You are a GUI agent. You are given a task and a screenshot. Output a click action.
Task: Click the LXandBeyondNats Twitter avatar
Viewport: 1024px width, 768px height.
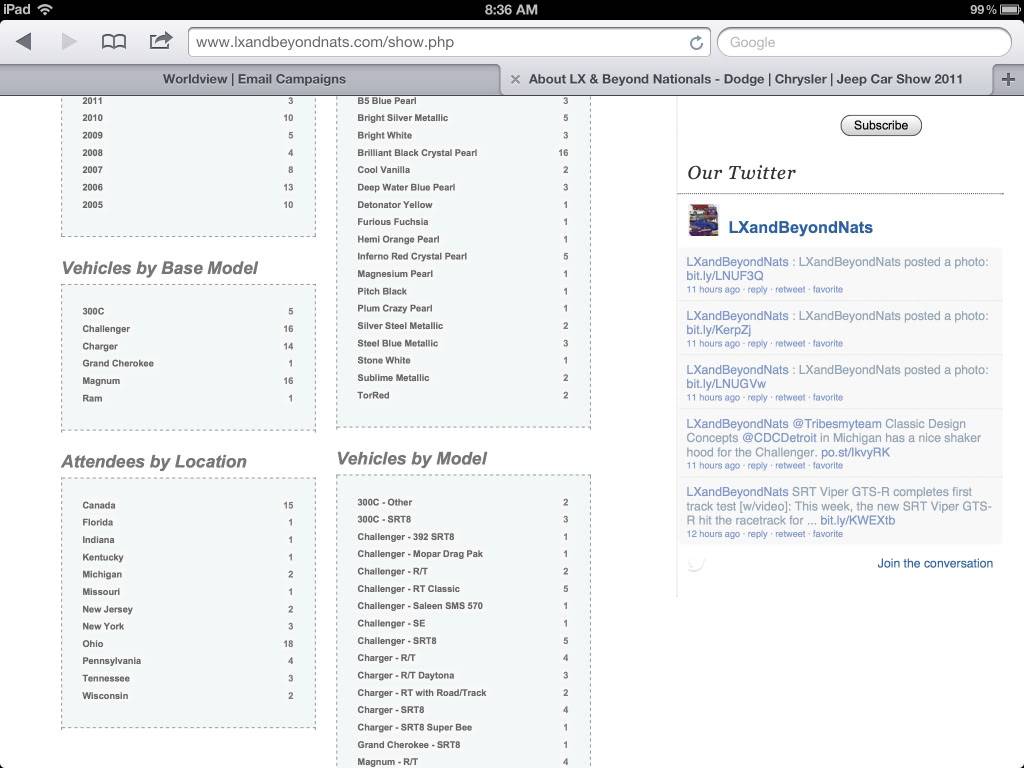(703, 220)
